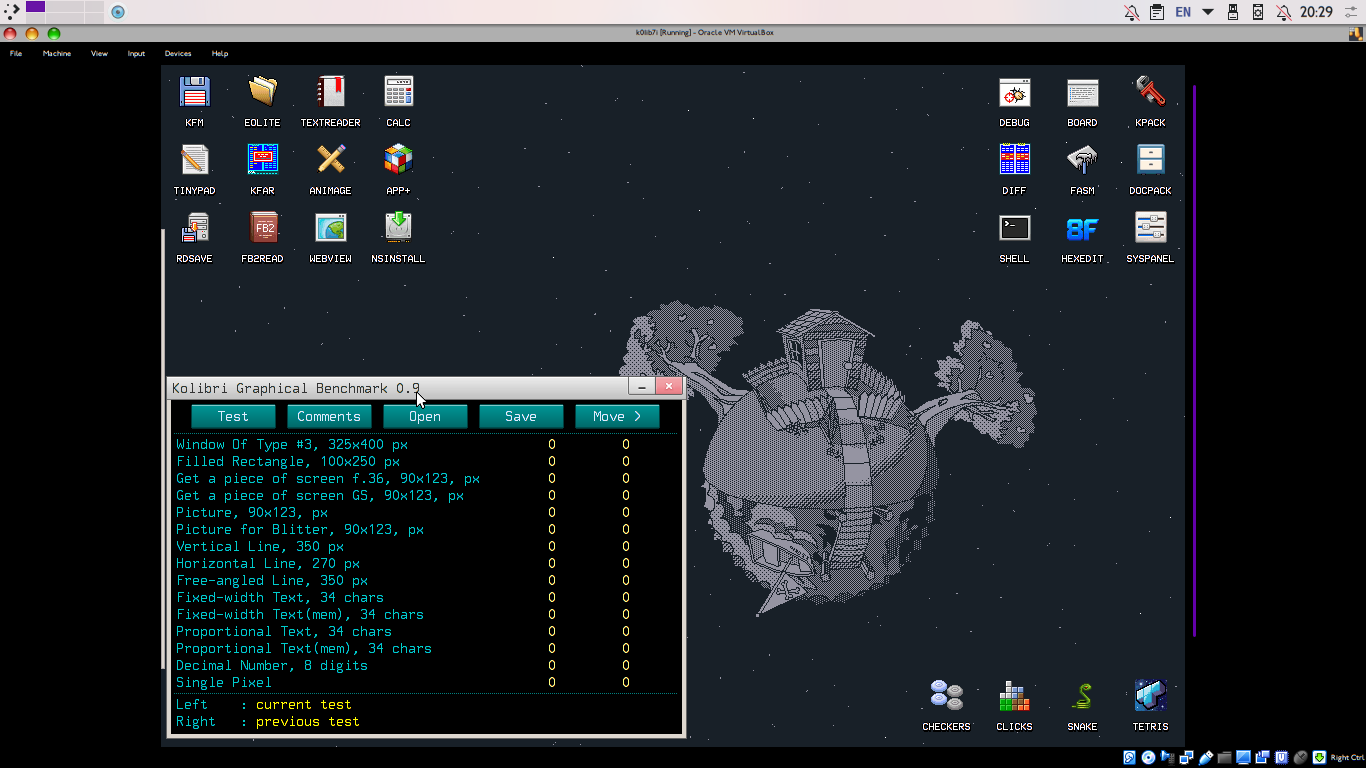The width and height of the screenshot is (1366, 768).
Task: Click the EN language indicator
Action: [x=1183, y=12]
